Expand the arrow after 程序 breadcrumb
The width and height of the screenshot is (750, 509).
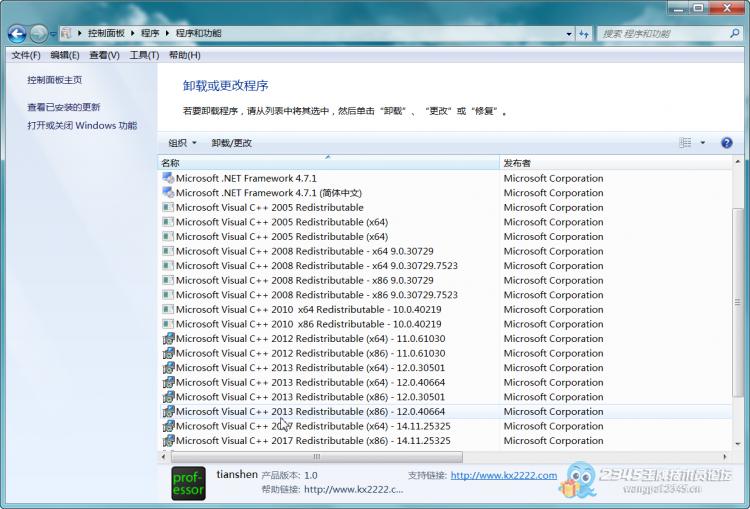point(167,33)
